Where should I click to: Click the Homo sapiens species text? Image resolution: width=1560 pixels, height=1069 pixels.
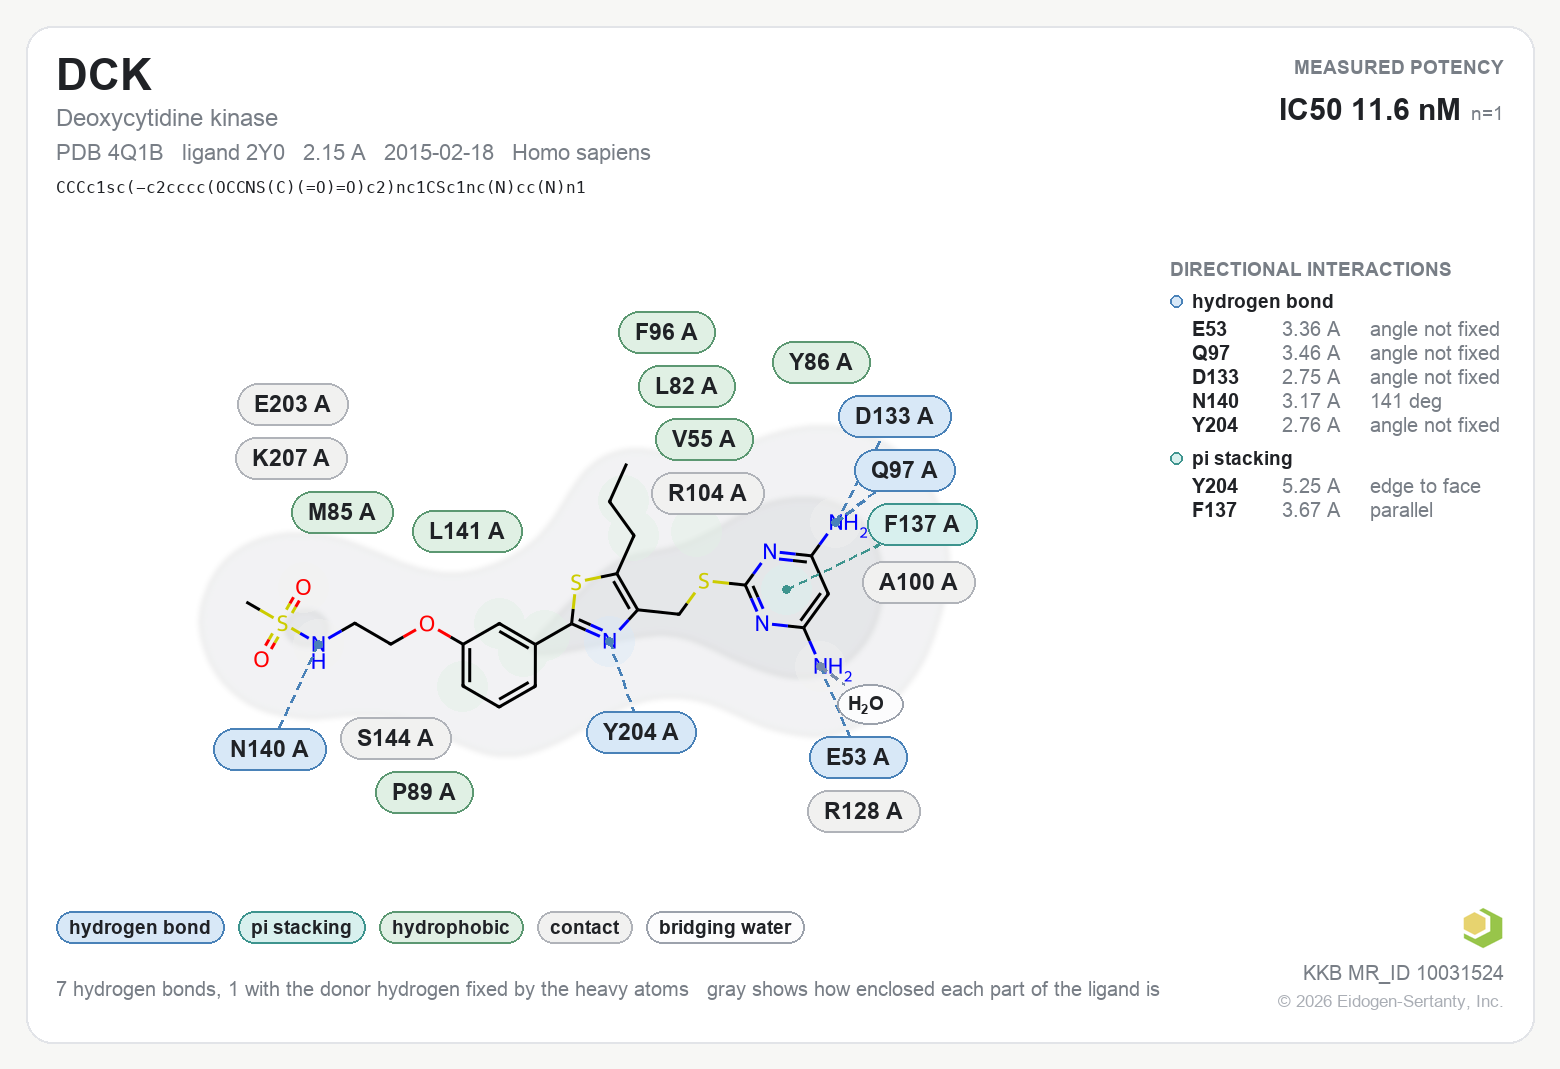[x=581, y=152]
